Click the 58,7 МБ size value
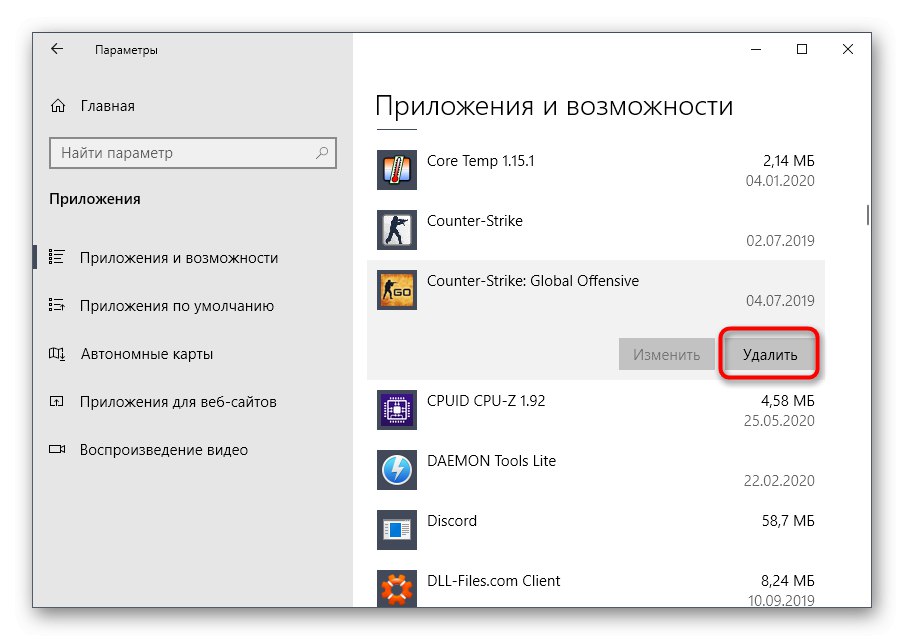The width and height of the screenshot is (904, 640). tap(788, 521)
